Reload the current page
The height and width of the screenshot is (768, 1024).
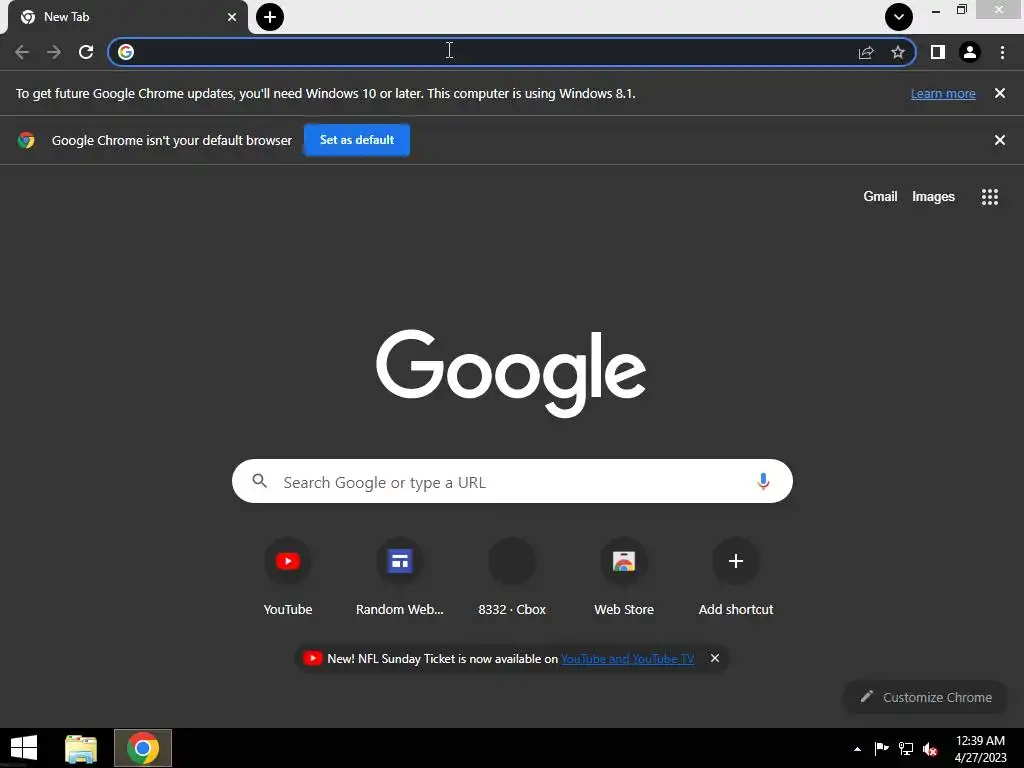[86, 52]
